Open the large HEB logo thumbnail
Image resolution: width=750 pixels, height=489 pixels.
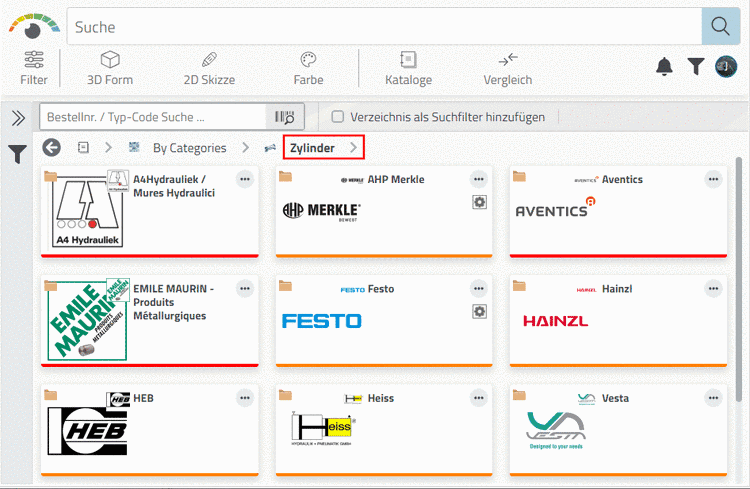[87, 431]
